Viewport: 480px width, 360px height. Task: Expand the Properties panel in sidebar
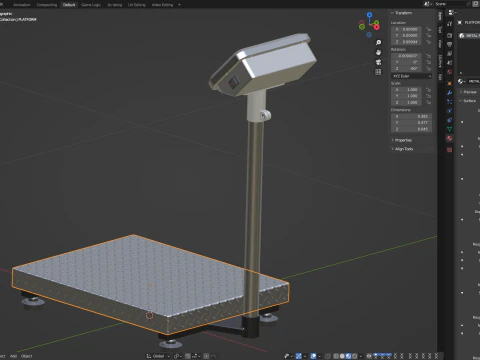401,140
